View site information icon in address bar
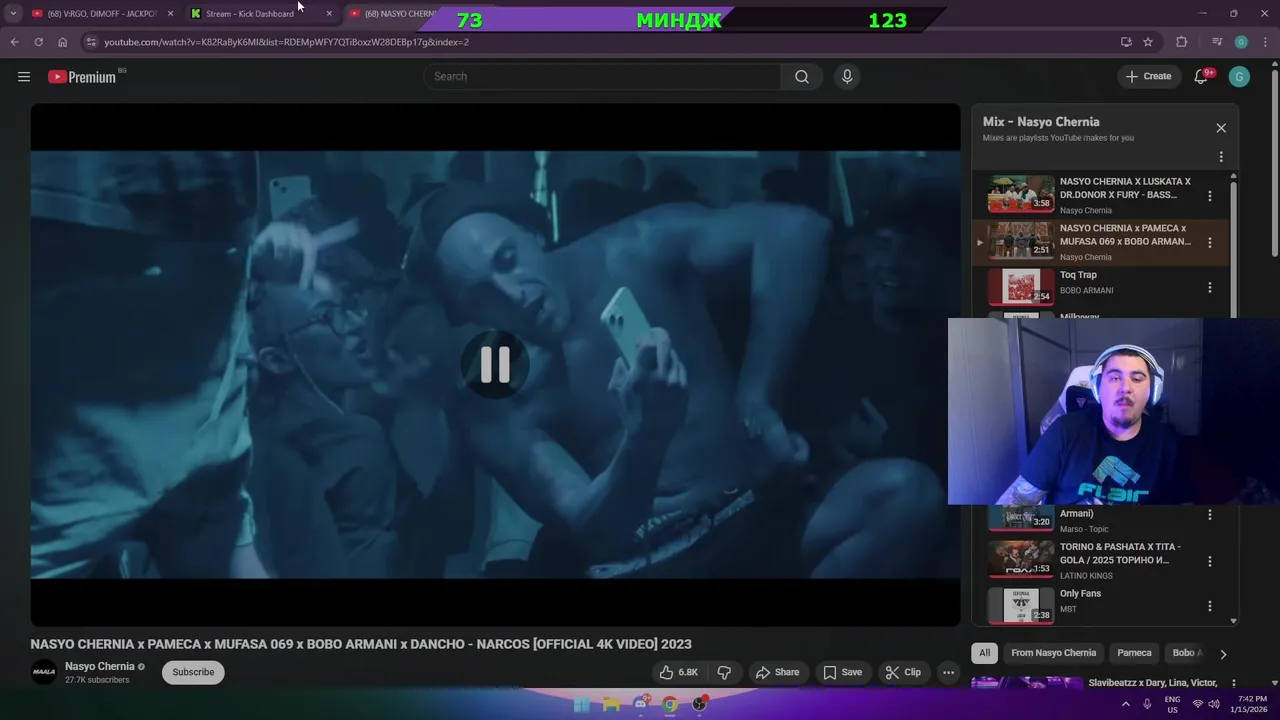This screenshot has height=720, width=1280. [x=91, y=42]
